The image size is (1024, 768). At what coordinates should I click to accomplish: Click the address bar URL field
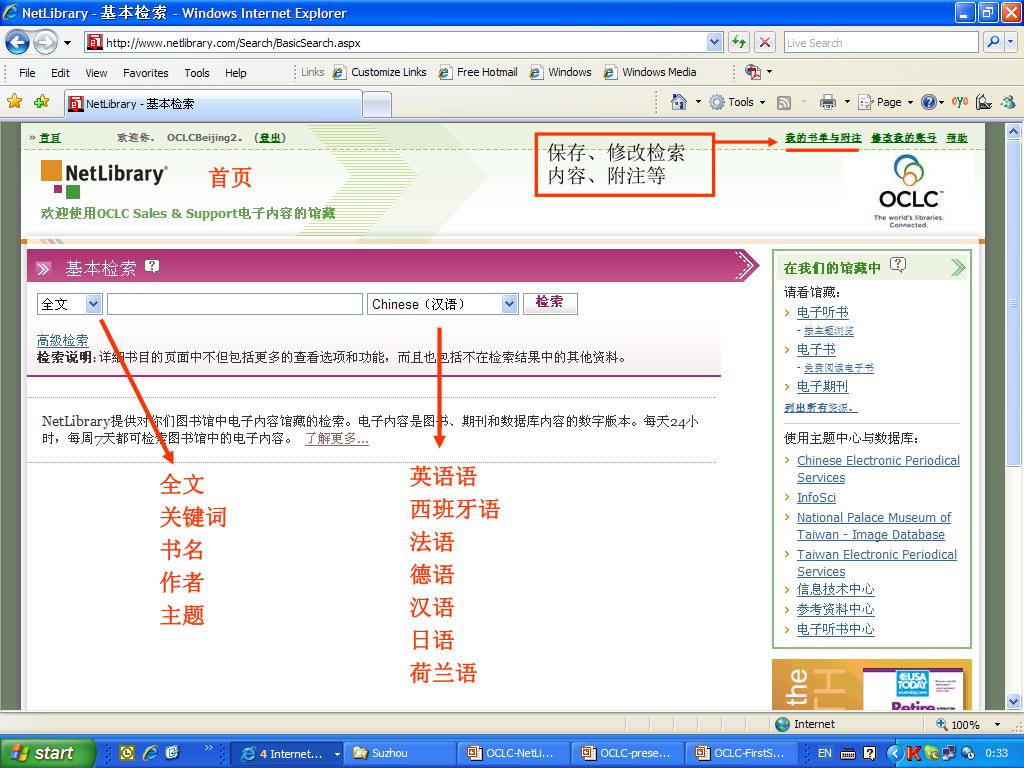click(x=397, y=42)
